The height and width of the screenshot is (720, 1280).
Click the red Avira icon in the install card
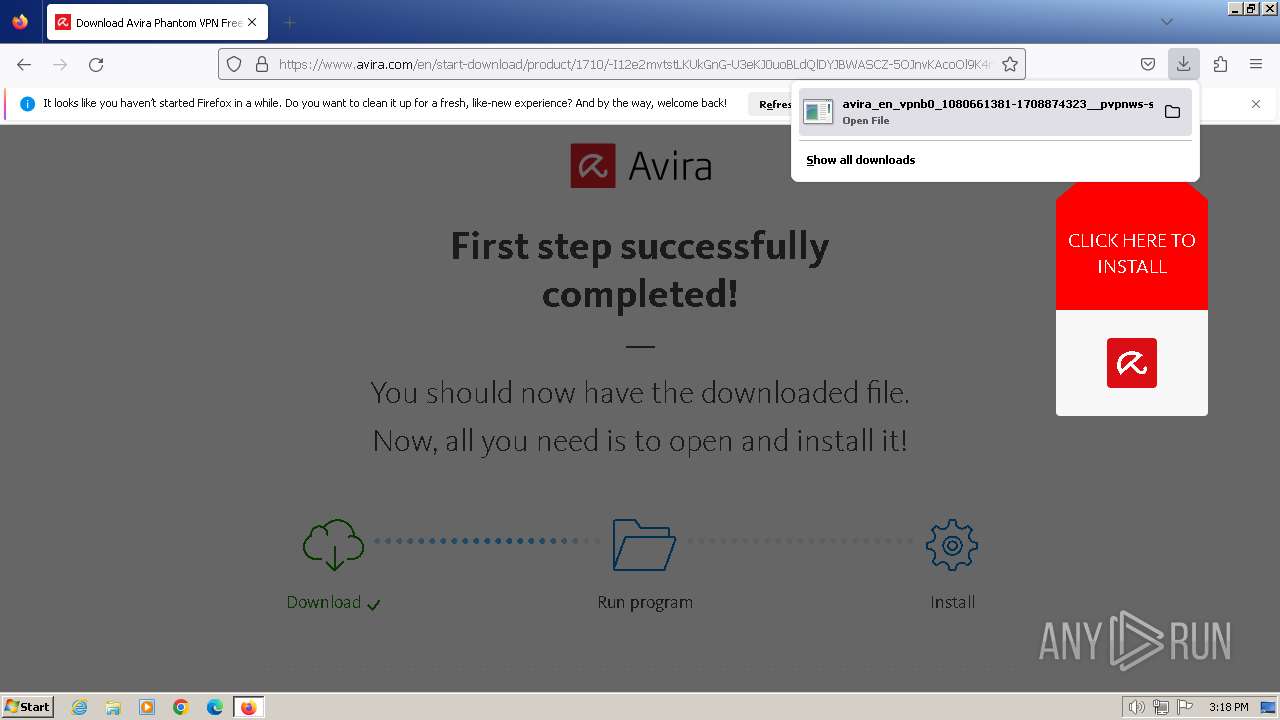[1132, 362]
